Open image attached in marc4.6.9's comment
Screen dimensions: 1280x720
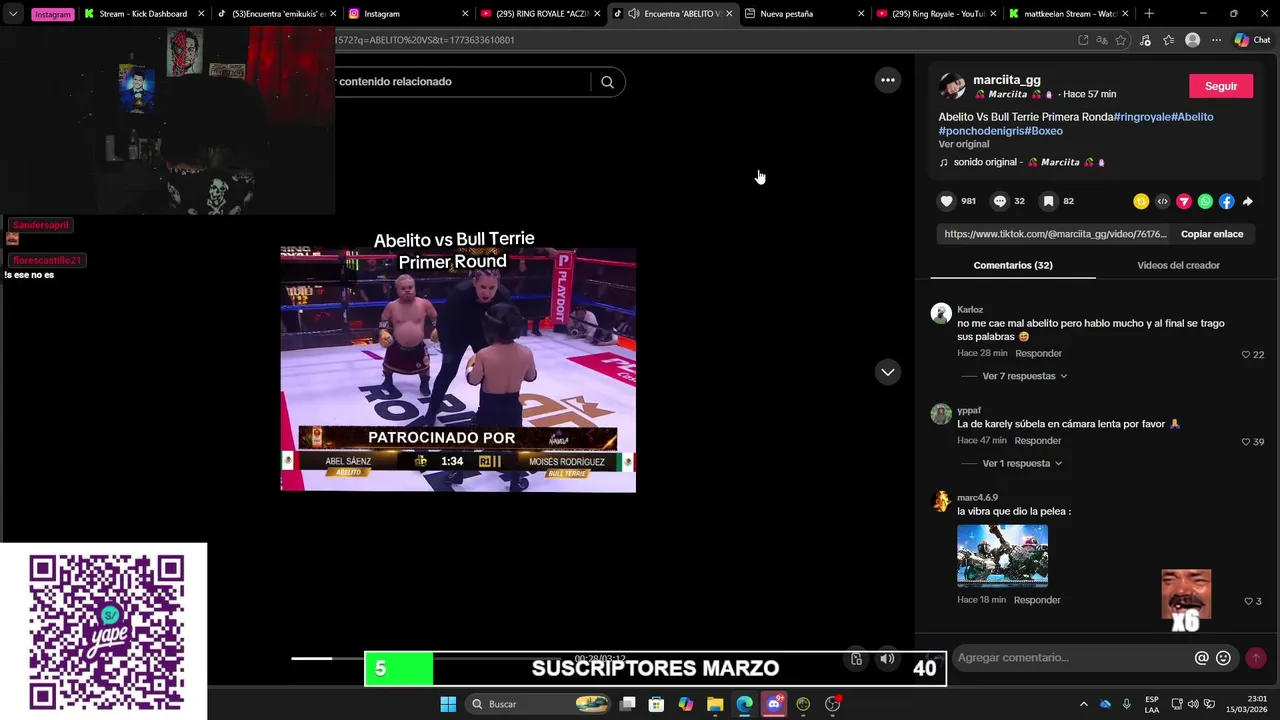1002,554
